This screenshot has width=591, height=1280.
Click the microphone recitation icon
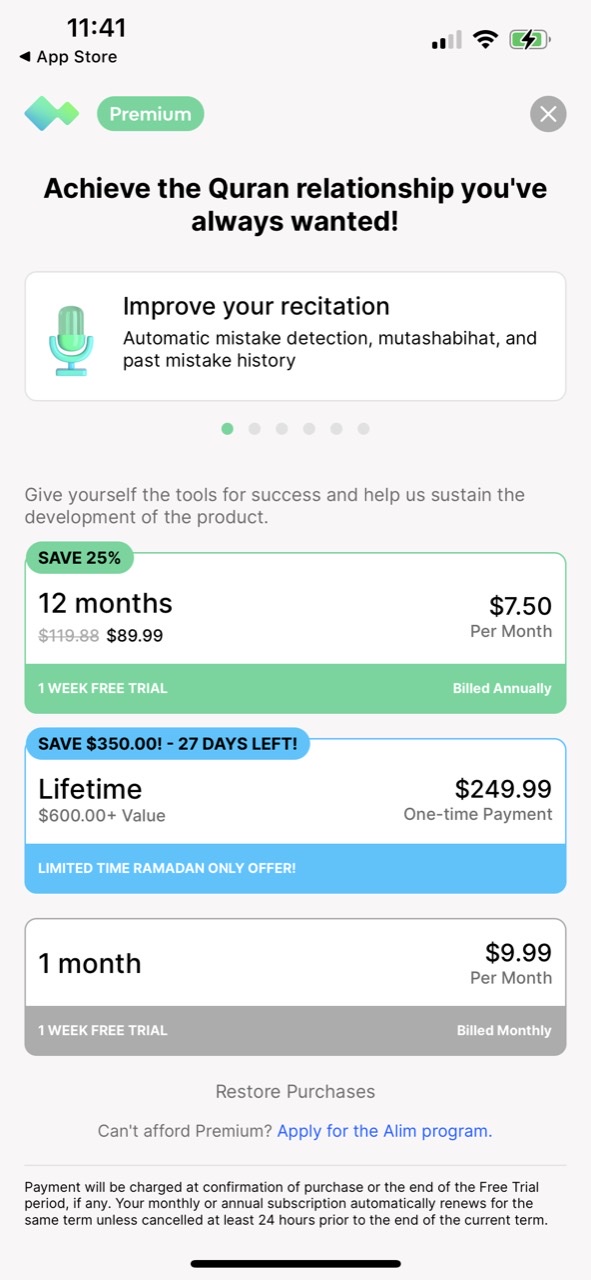pos(72,335)
